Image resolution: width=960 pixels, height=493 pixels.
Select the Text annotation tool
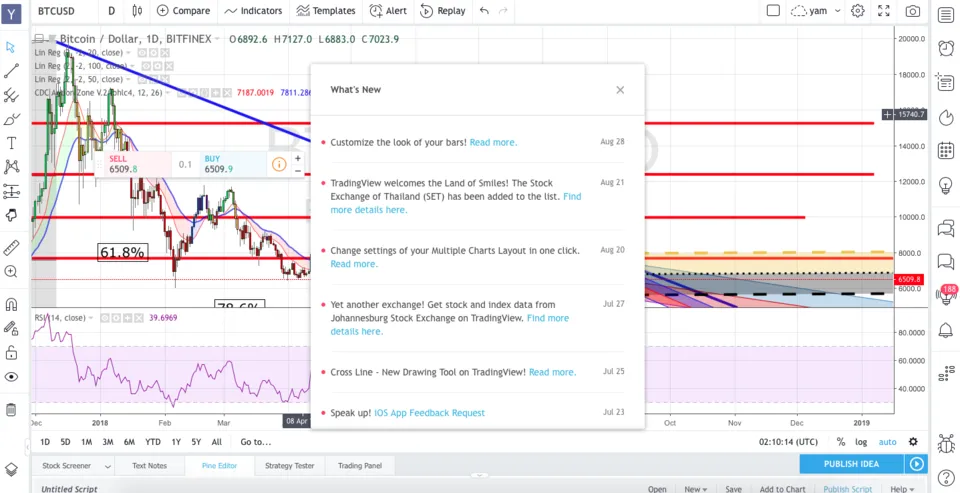pyautogui.click(x=11, y=143)
